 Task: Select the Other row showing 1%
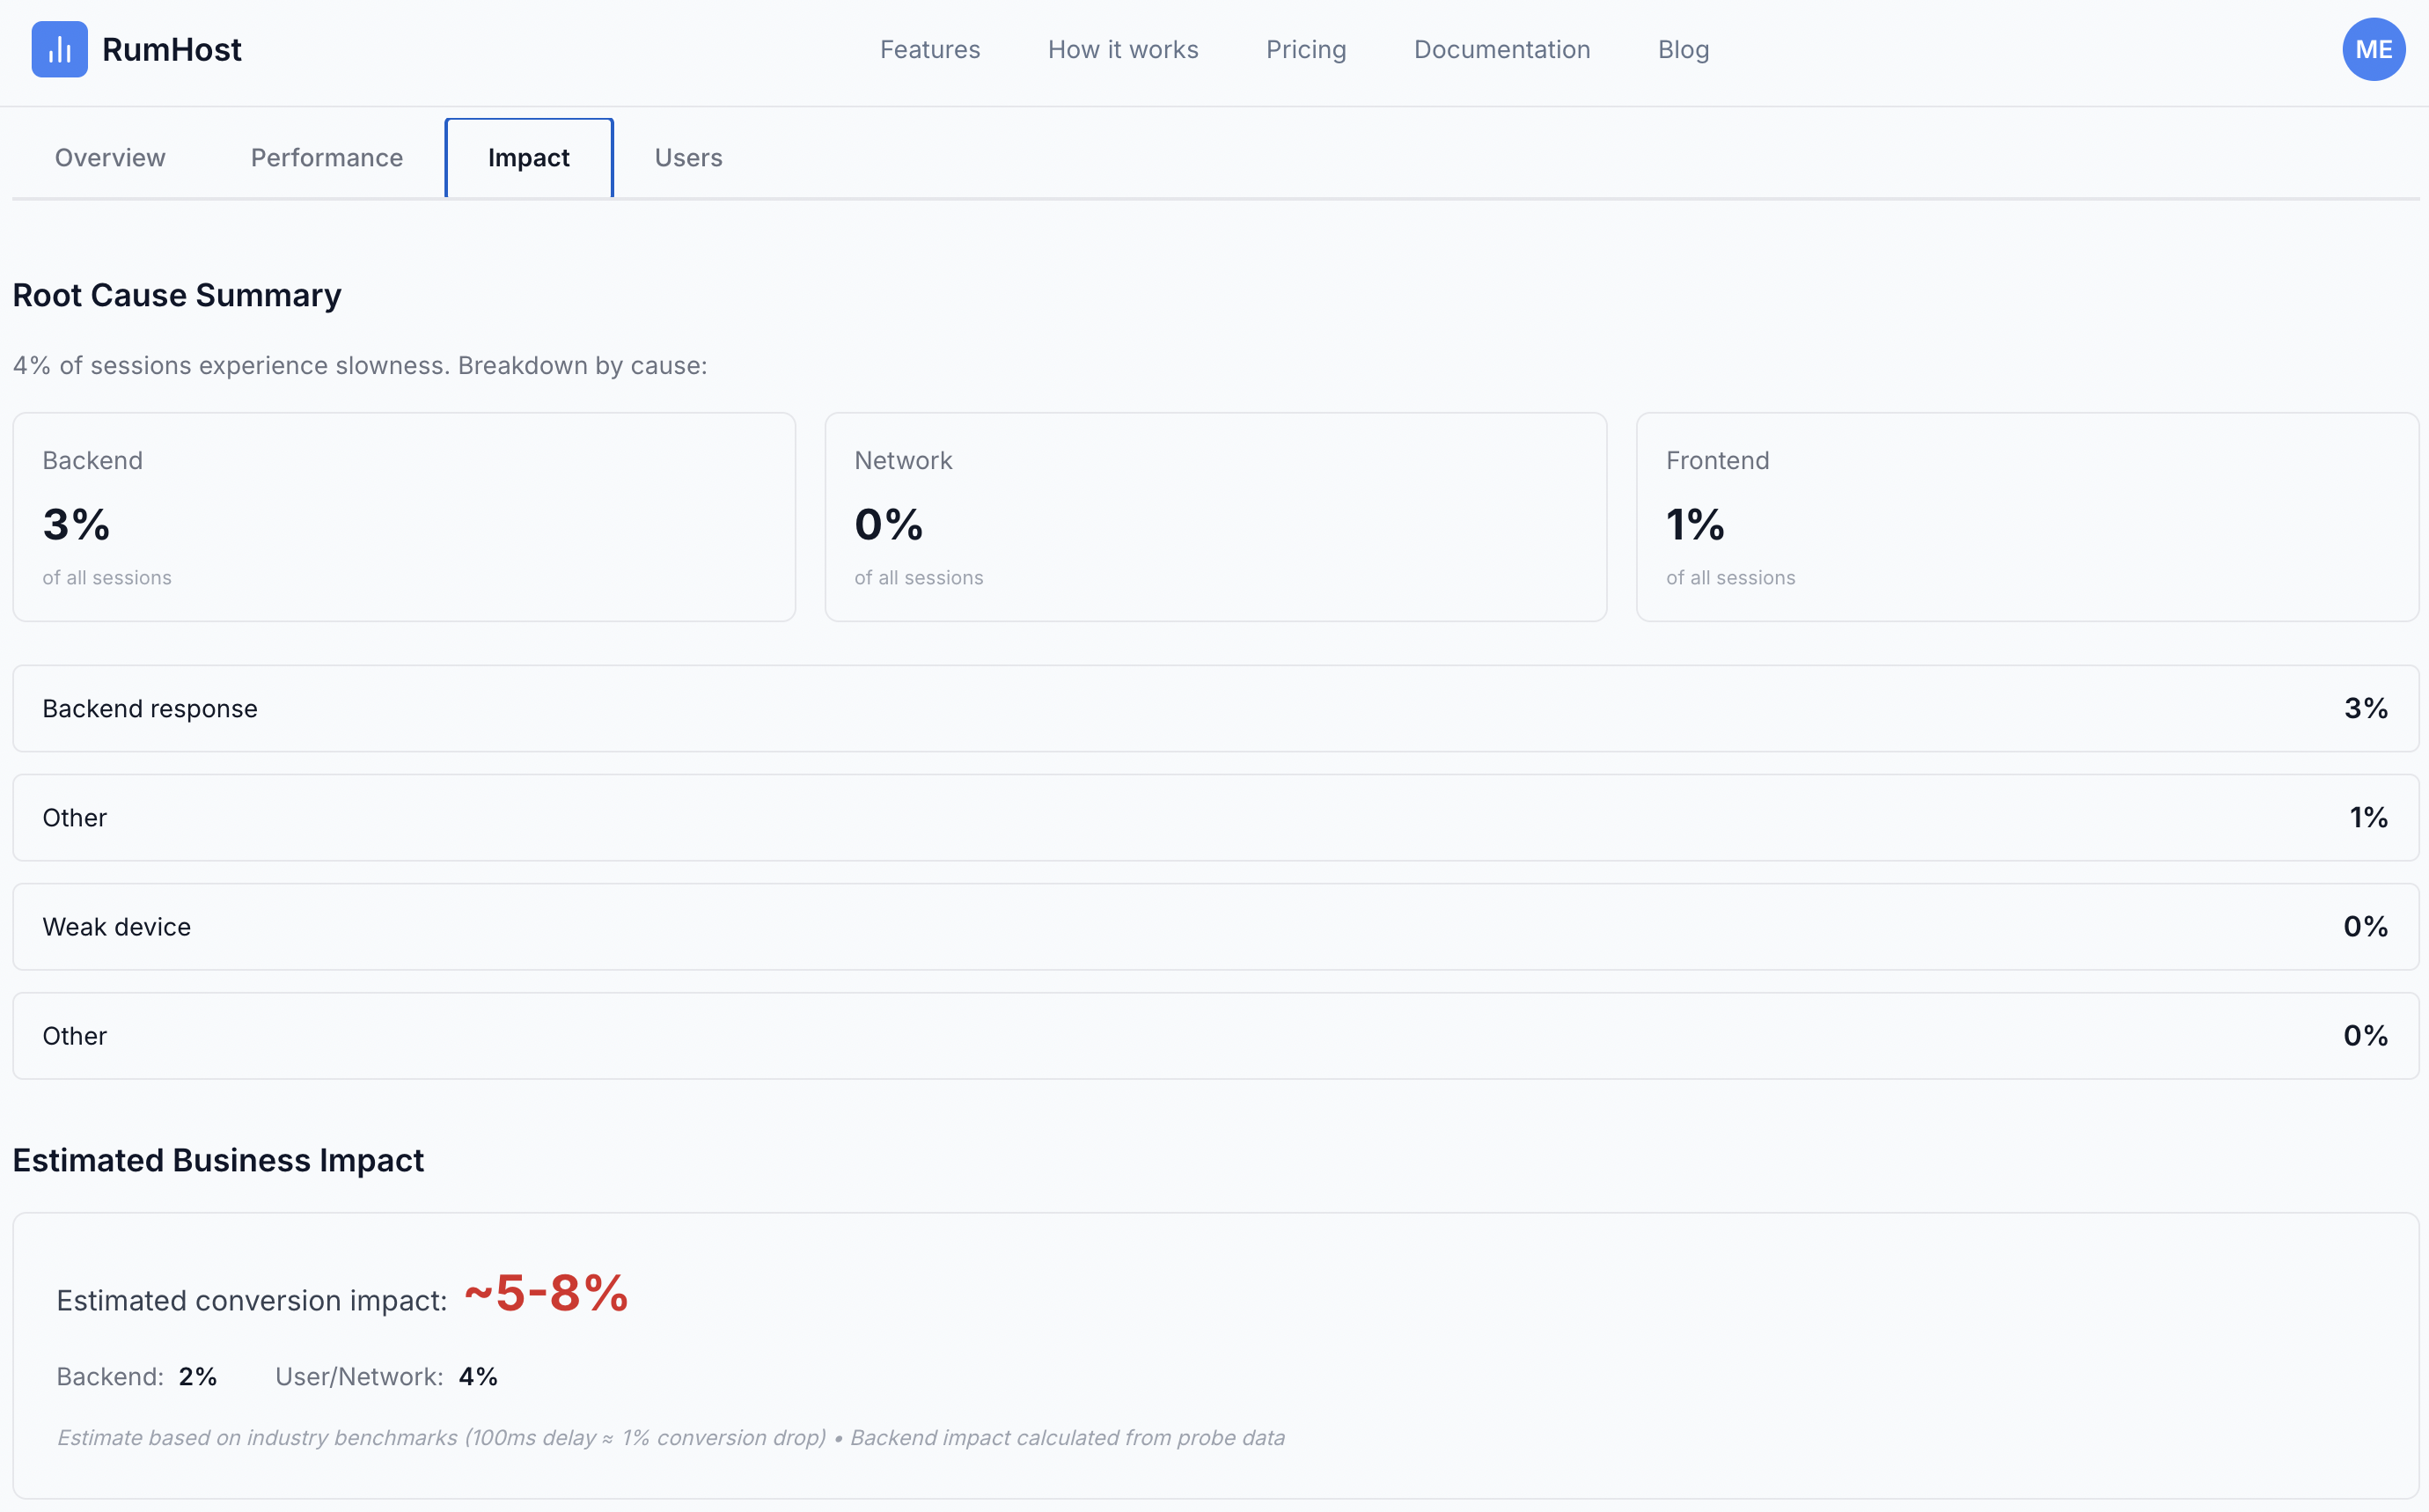(x=1215, y=817)
